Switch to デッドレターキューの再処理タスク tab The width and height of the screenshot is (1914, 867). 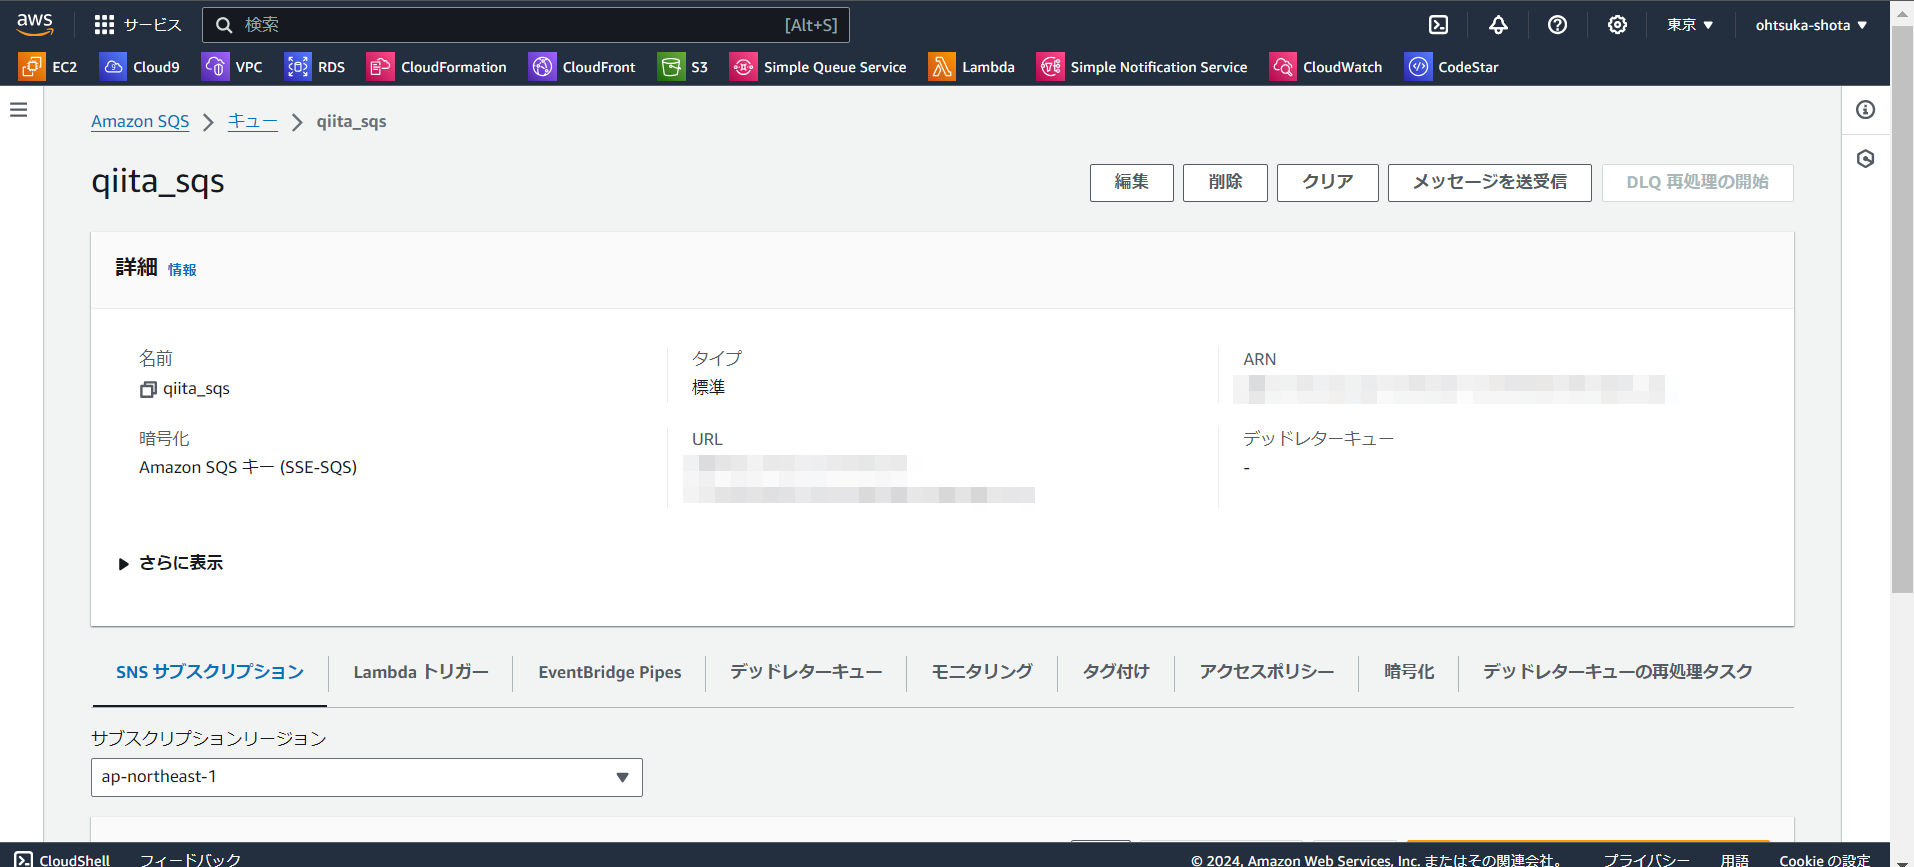click(1618, 672)
